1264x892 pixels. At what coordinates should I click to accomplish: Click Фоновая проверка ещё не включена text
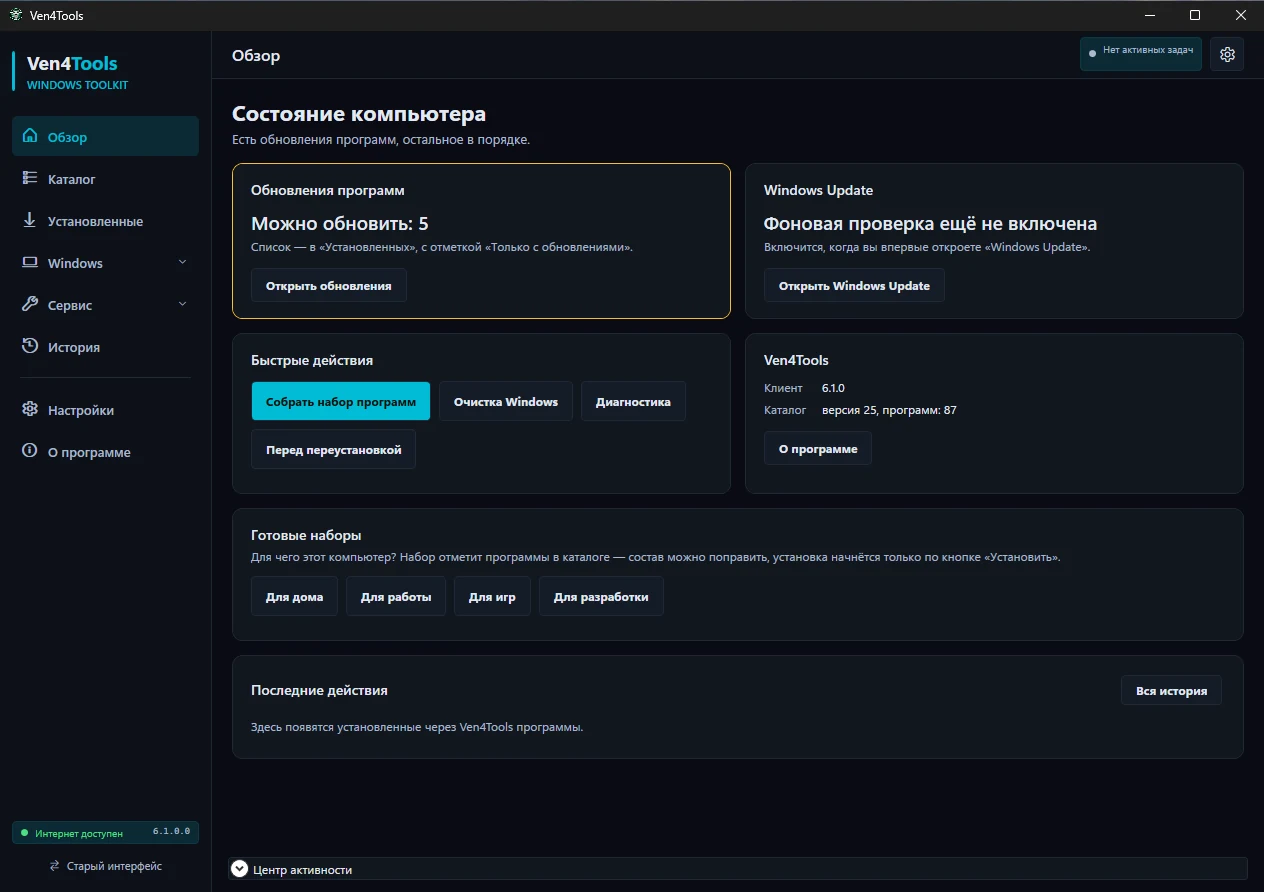point(930,223)
